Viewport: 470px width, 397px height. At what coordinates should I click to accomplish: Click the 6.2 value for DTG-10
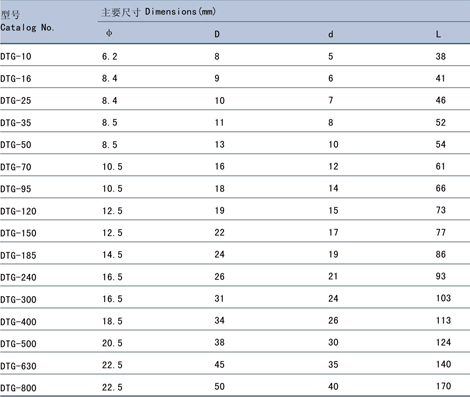click(x=110, y=57)
